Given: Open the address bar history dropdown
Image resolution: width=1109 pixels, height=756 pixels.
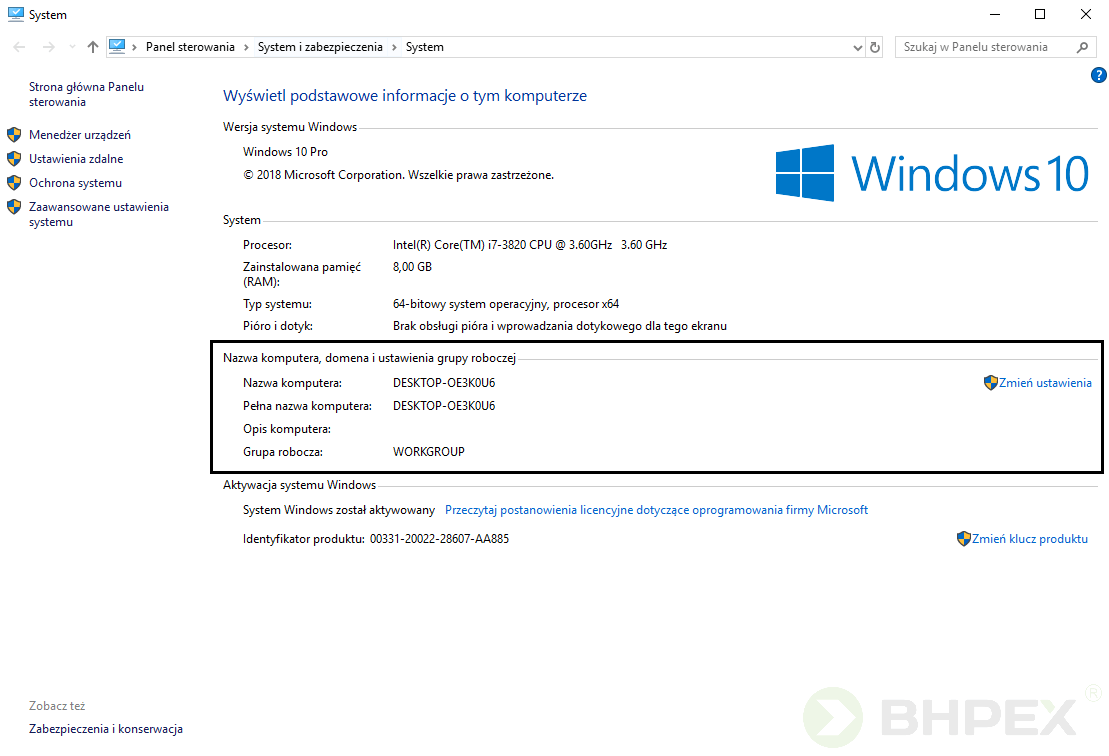Looking at the screenshot, I should point(857,47).
